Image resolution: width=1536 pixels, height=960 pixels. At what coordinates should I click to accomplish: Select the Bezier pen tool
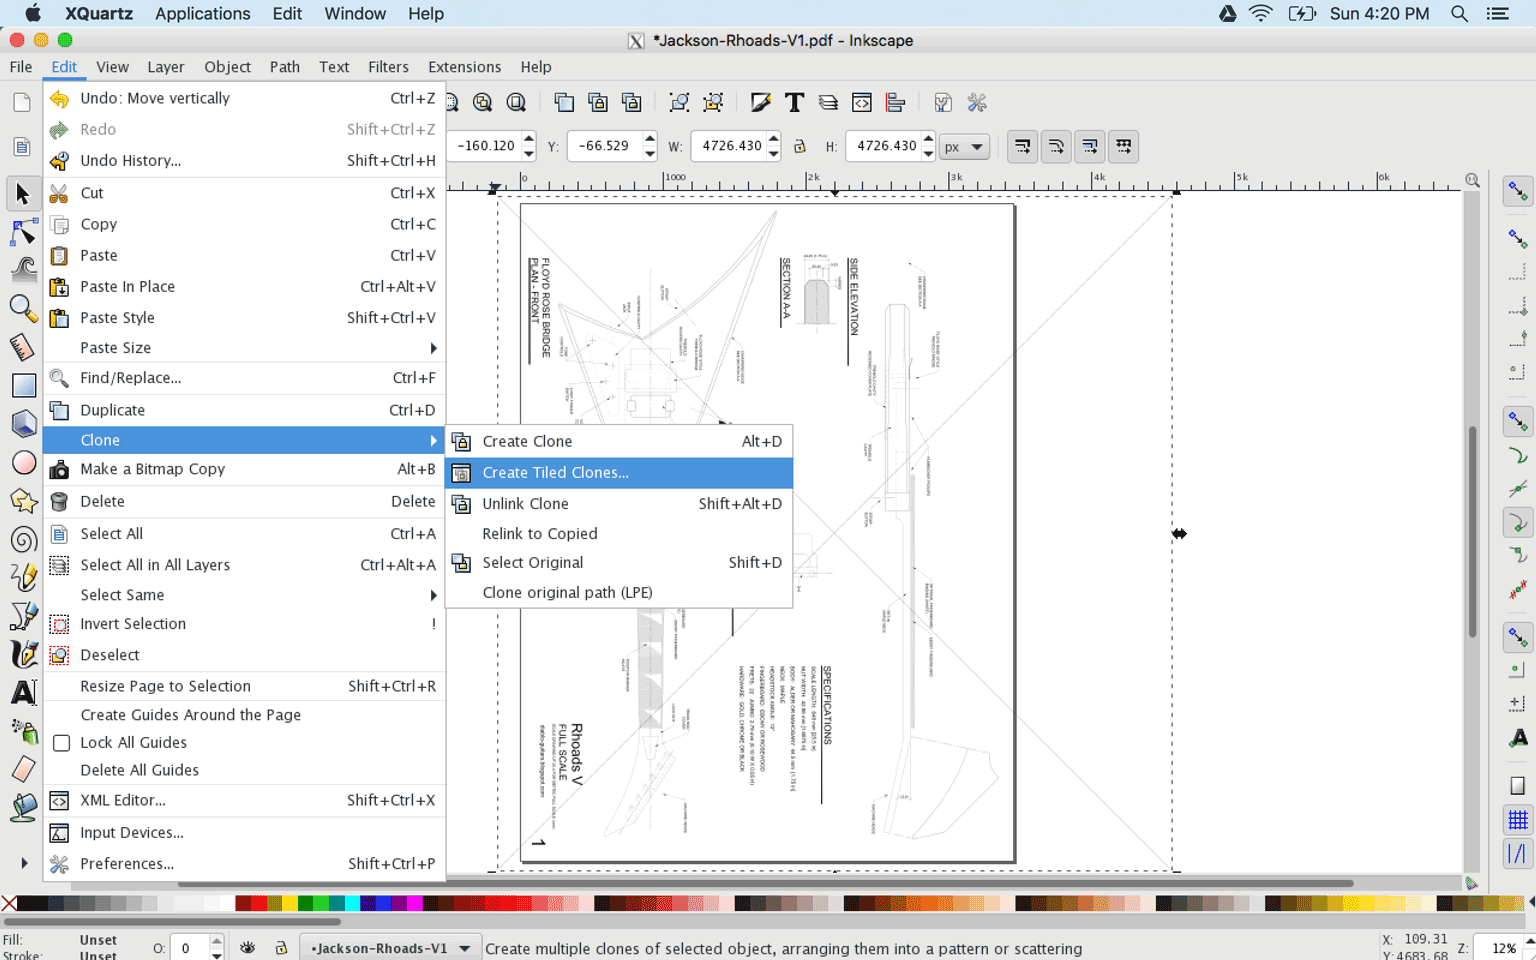click(22, 616)
